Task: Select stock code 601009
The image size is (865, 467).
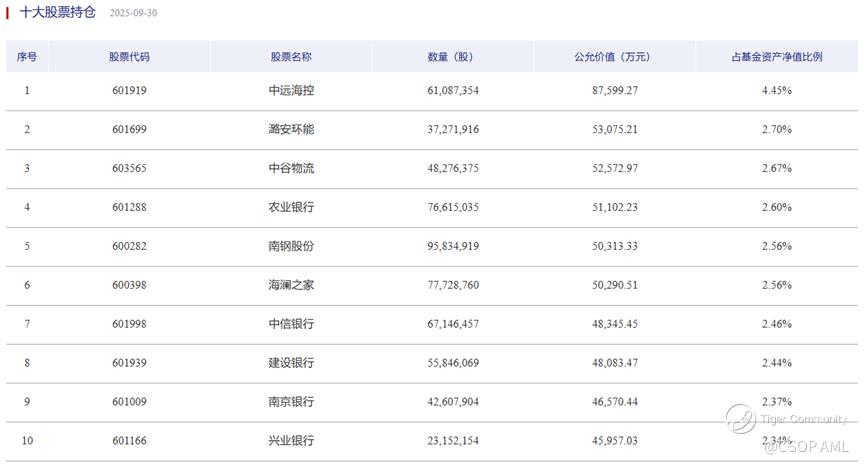Action: coord(129,402)
